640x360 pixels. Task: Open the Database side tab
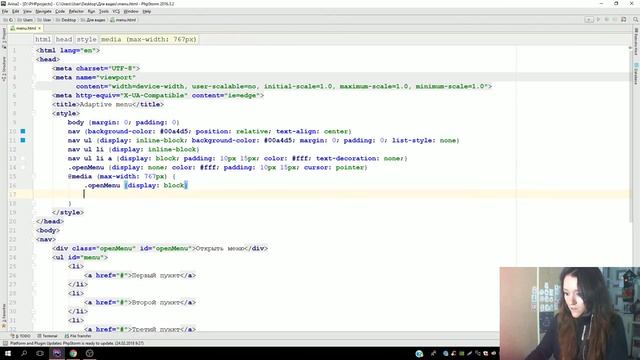[x=636, y=73]
